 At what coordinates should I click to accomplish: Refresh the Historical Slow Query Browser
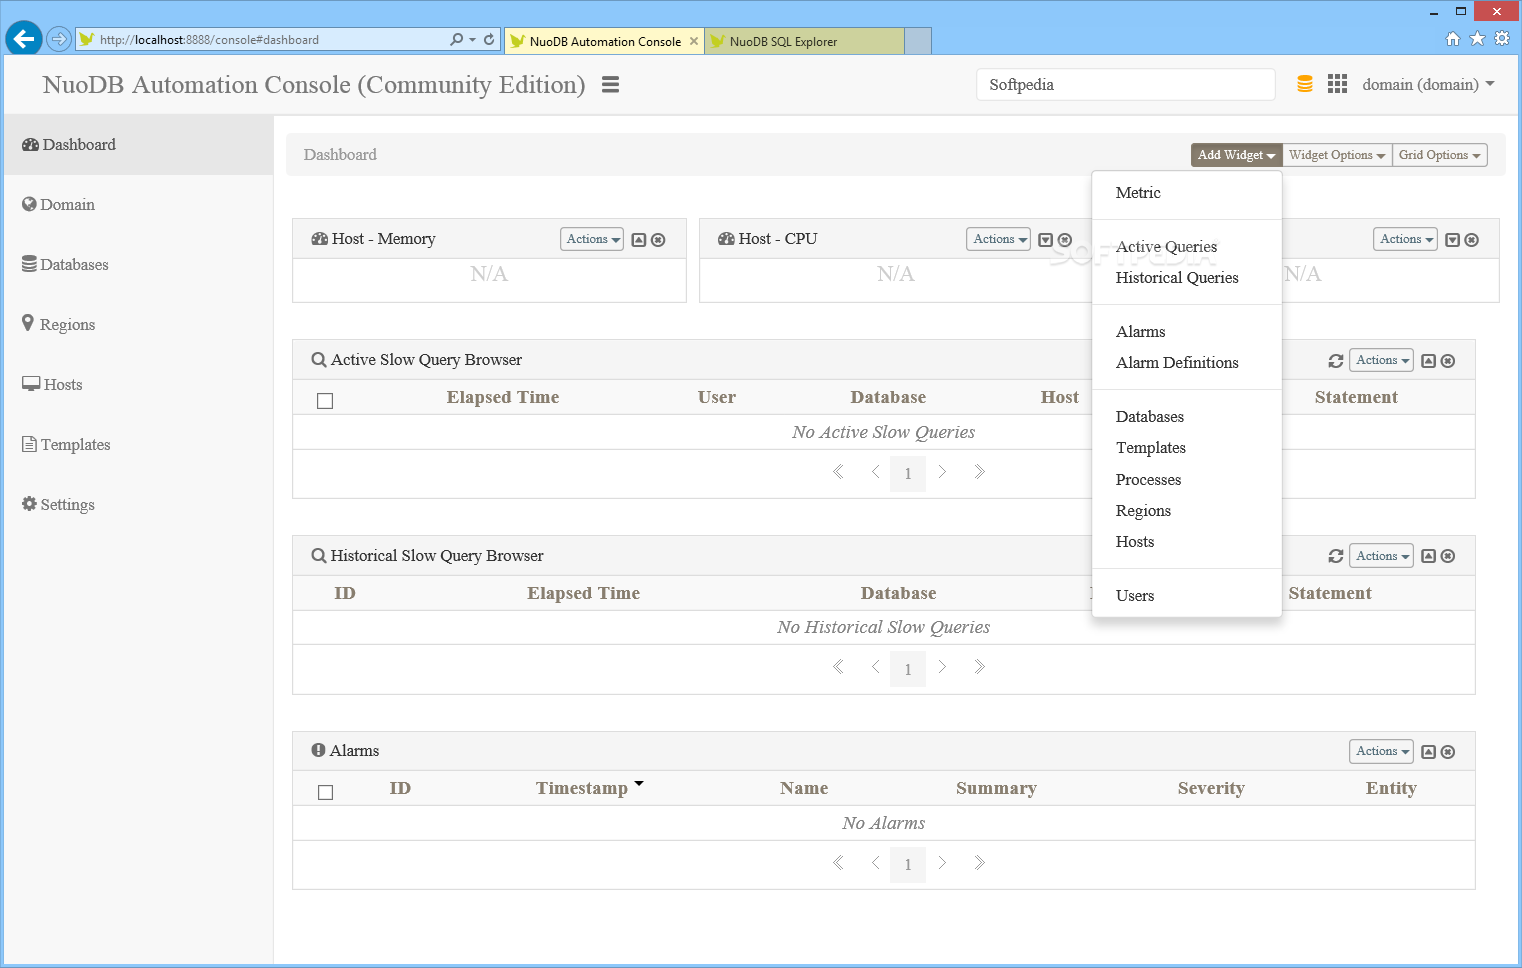(1335, 556)
